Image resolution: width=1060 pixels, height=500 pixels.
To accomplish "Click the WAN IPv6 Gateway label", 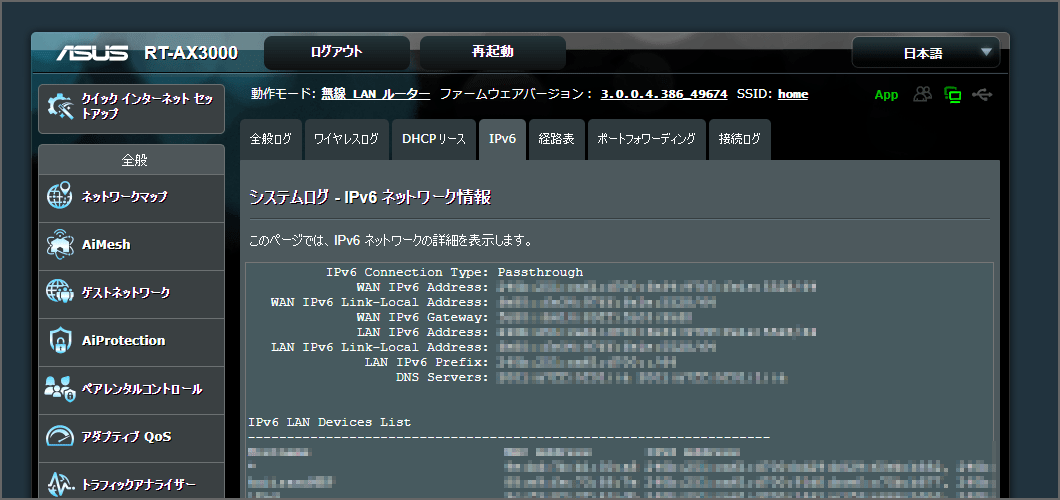I will point(423,317).
